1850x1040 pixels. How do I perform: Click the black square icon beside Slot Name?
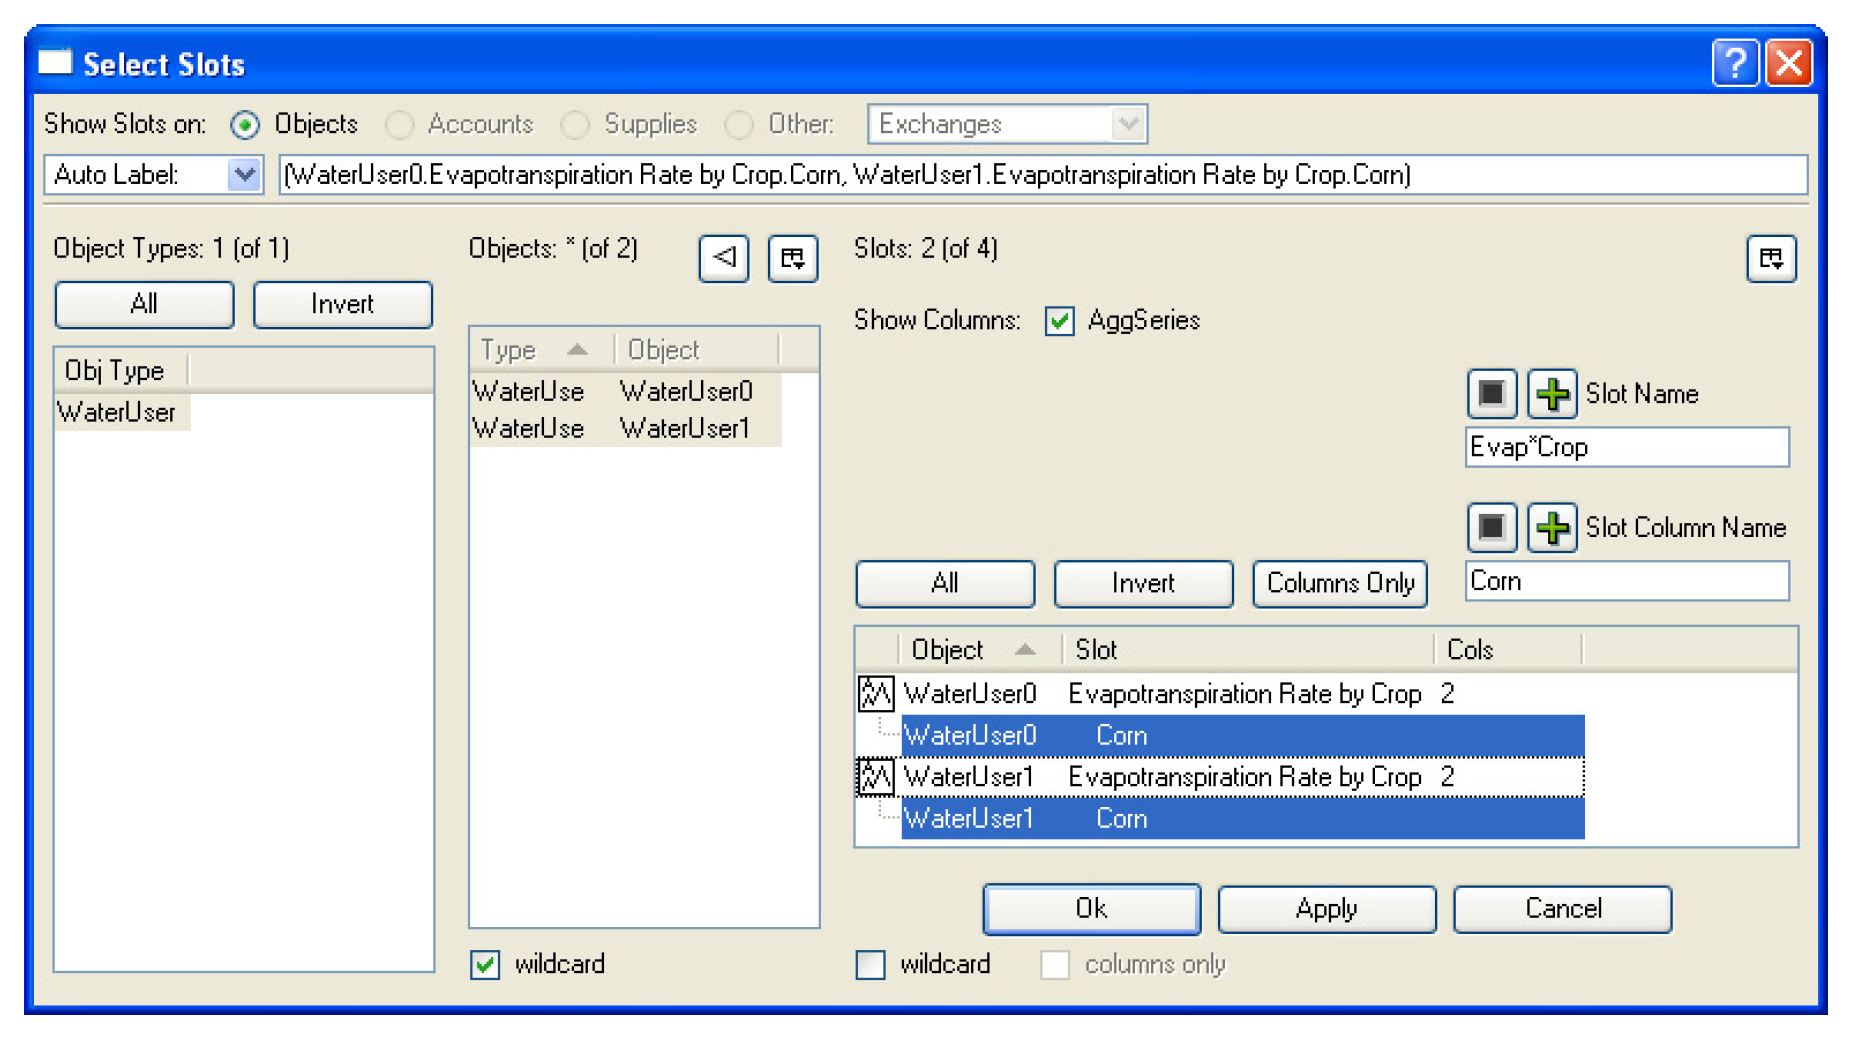1491,394
